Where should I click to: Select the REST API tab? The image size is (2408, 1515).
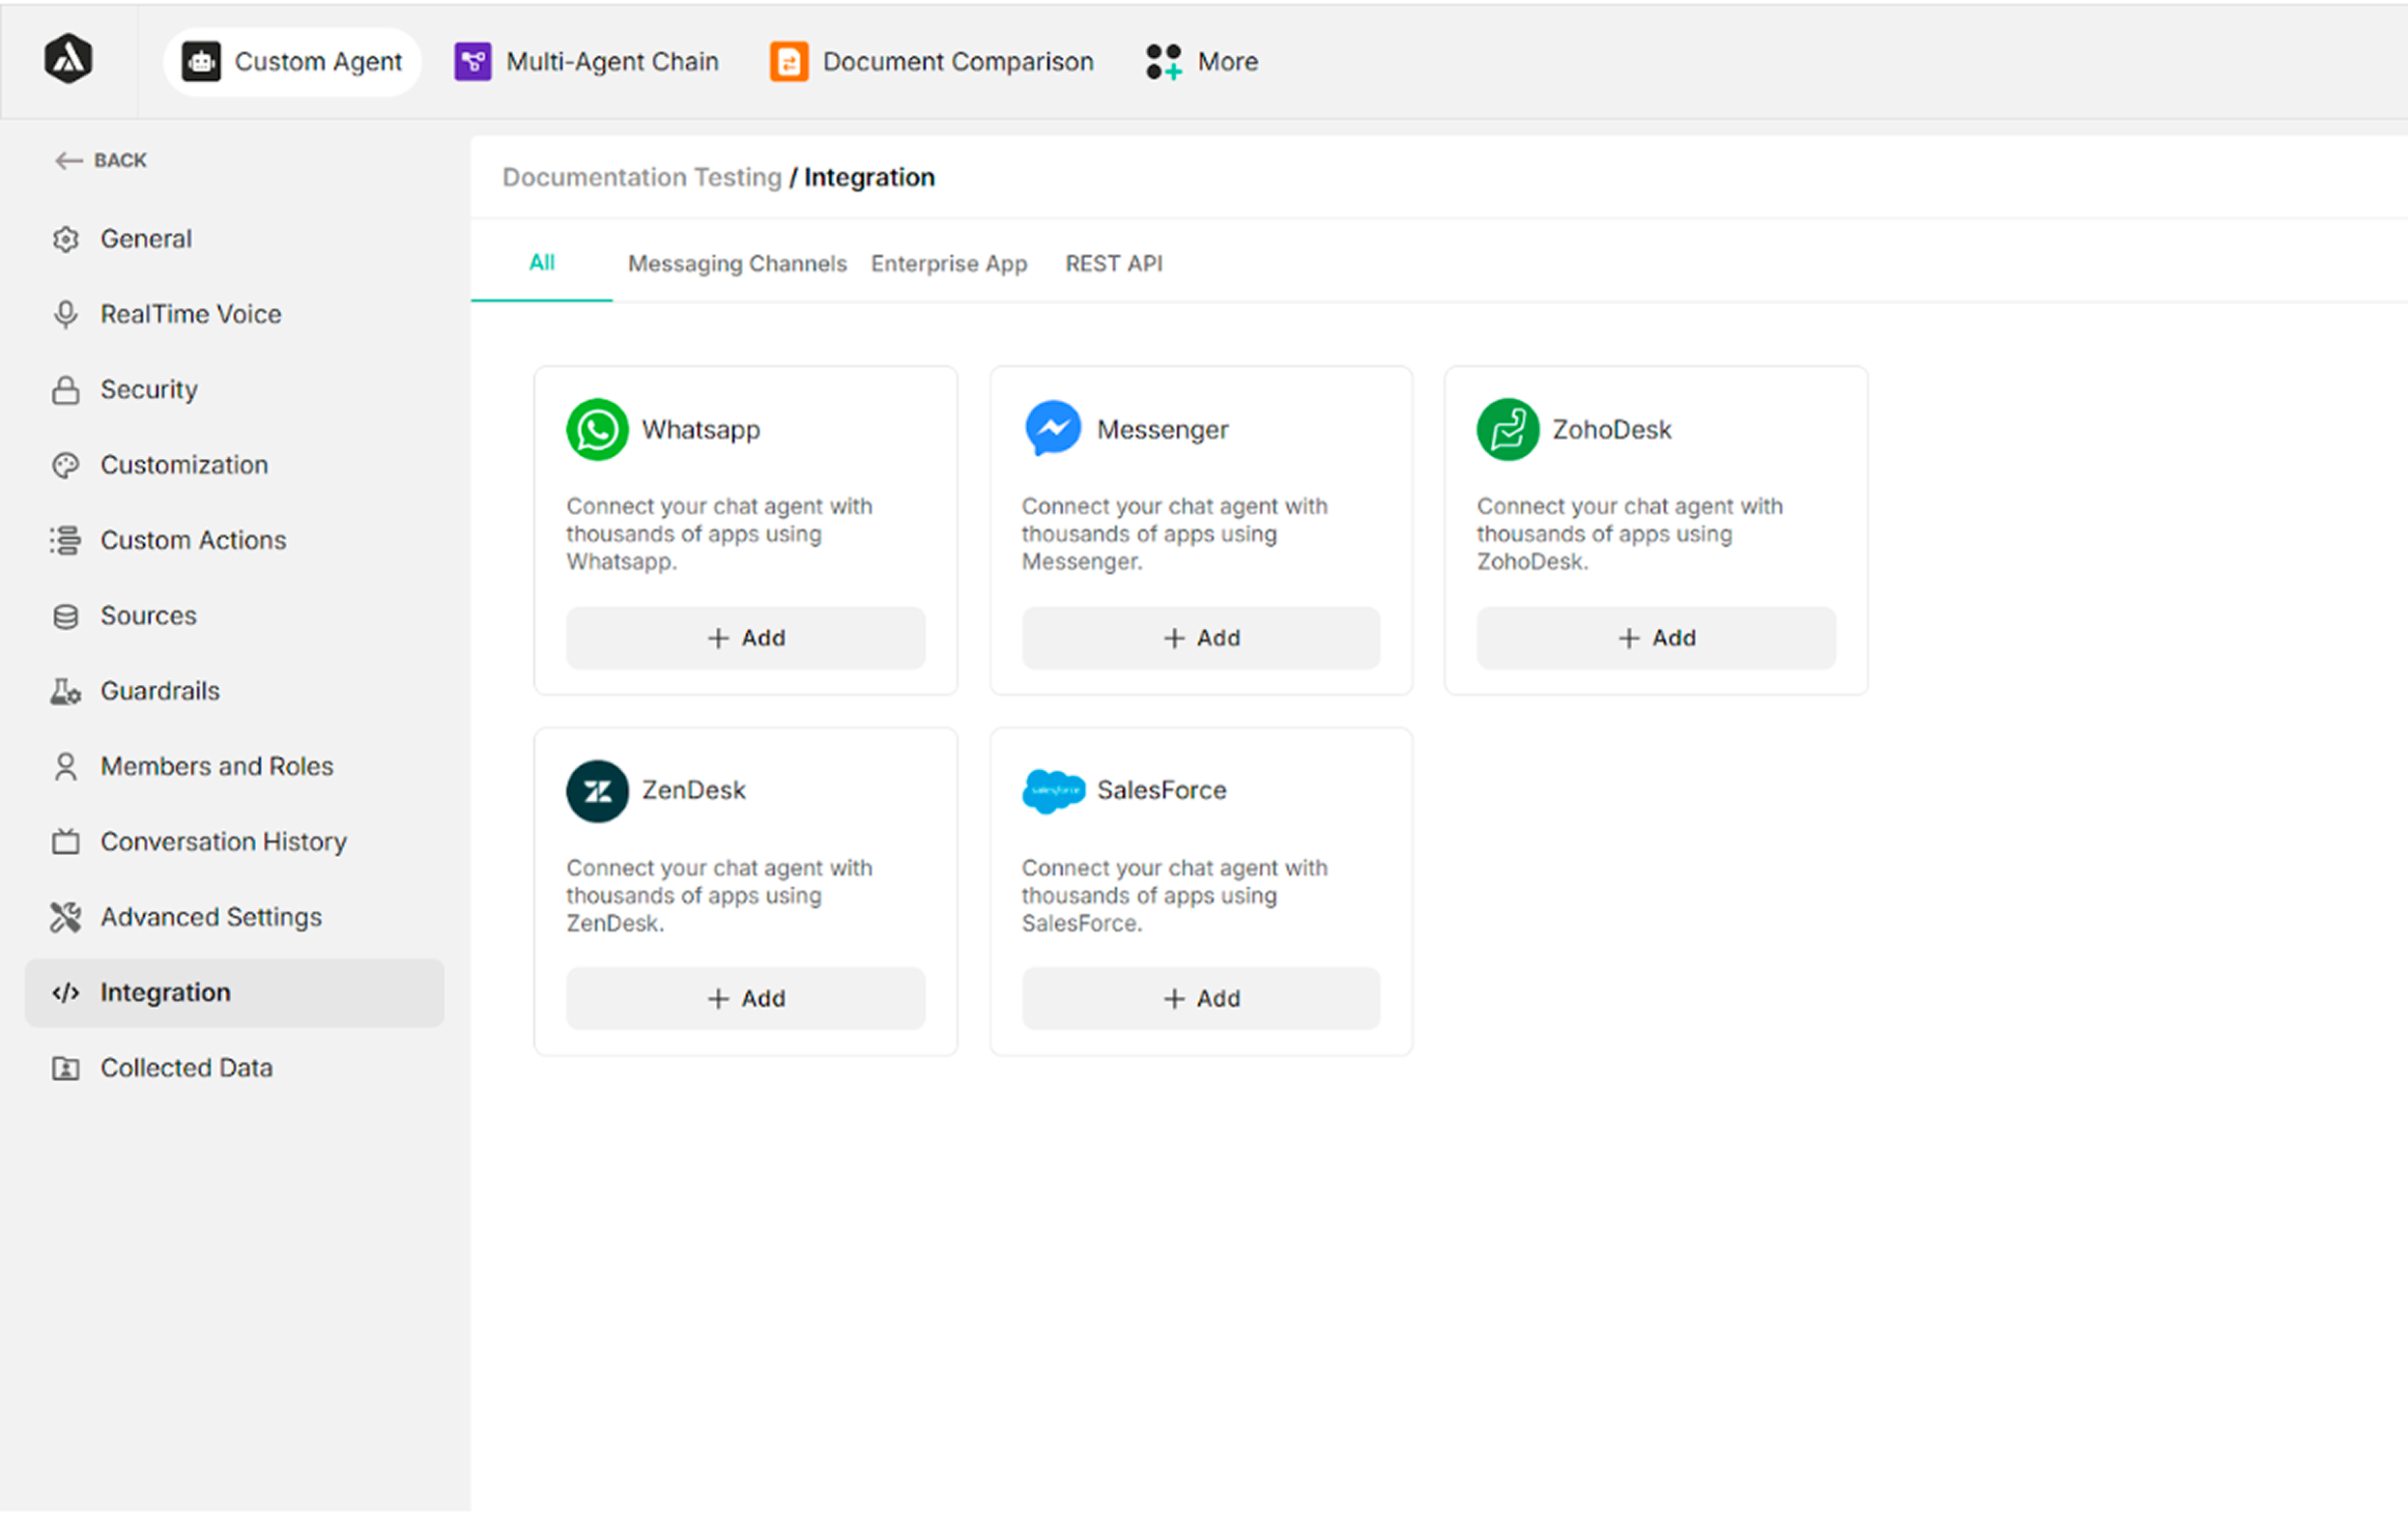click(x=1113, y=263)
